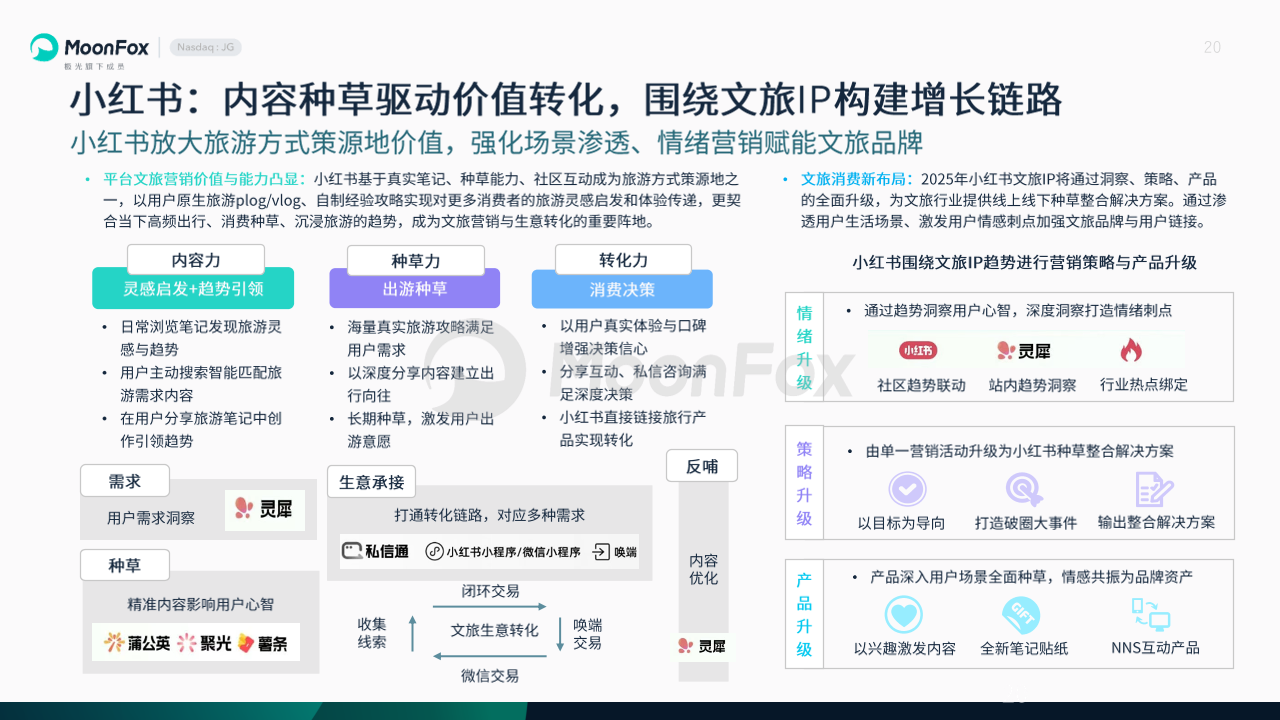This screenshot has width=1280, height=720.
Task: Click the left arrow above 微信交易
Action: (x=489, y=656)
